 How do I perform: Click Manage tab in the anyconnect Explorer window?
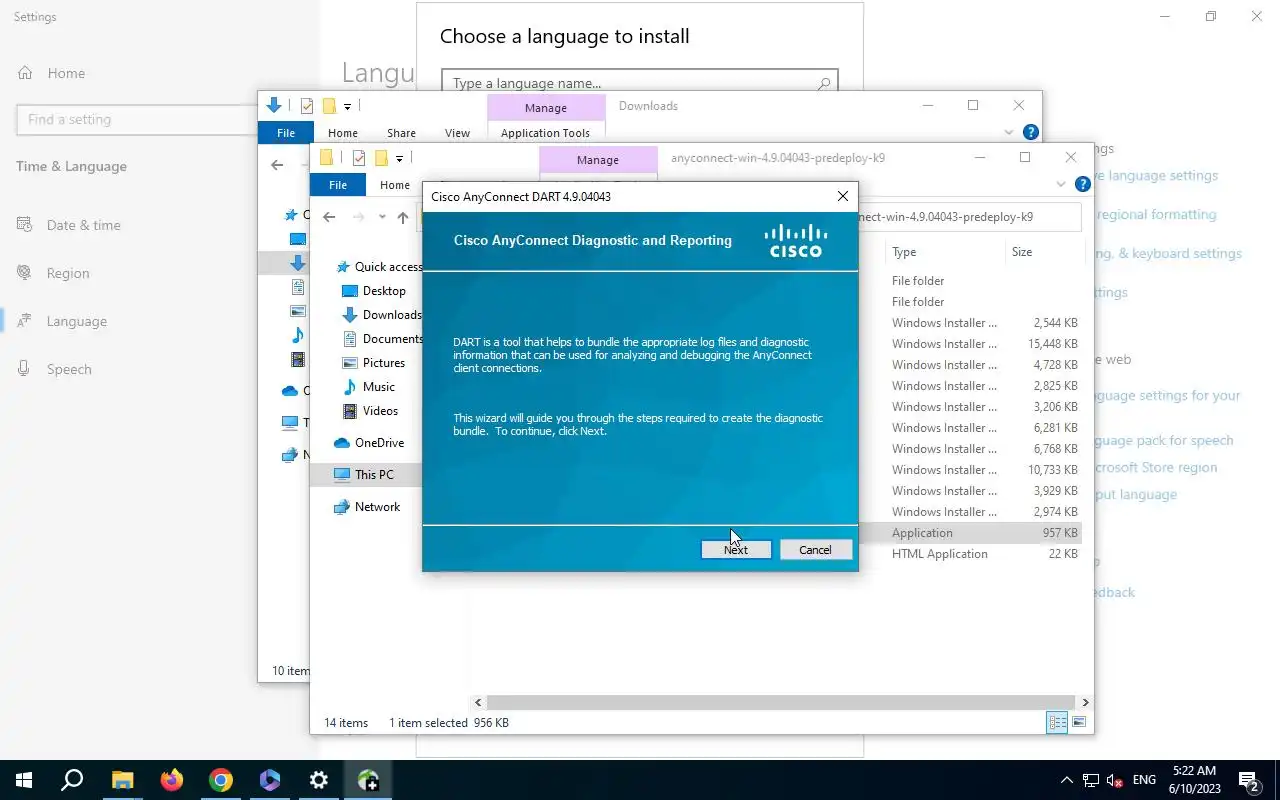[x=598, y=159]
